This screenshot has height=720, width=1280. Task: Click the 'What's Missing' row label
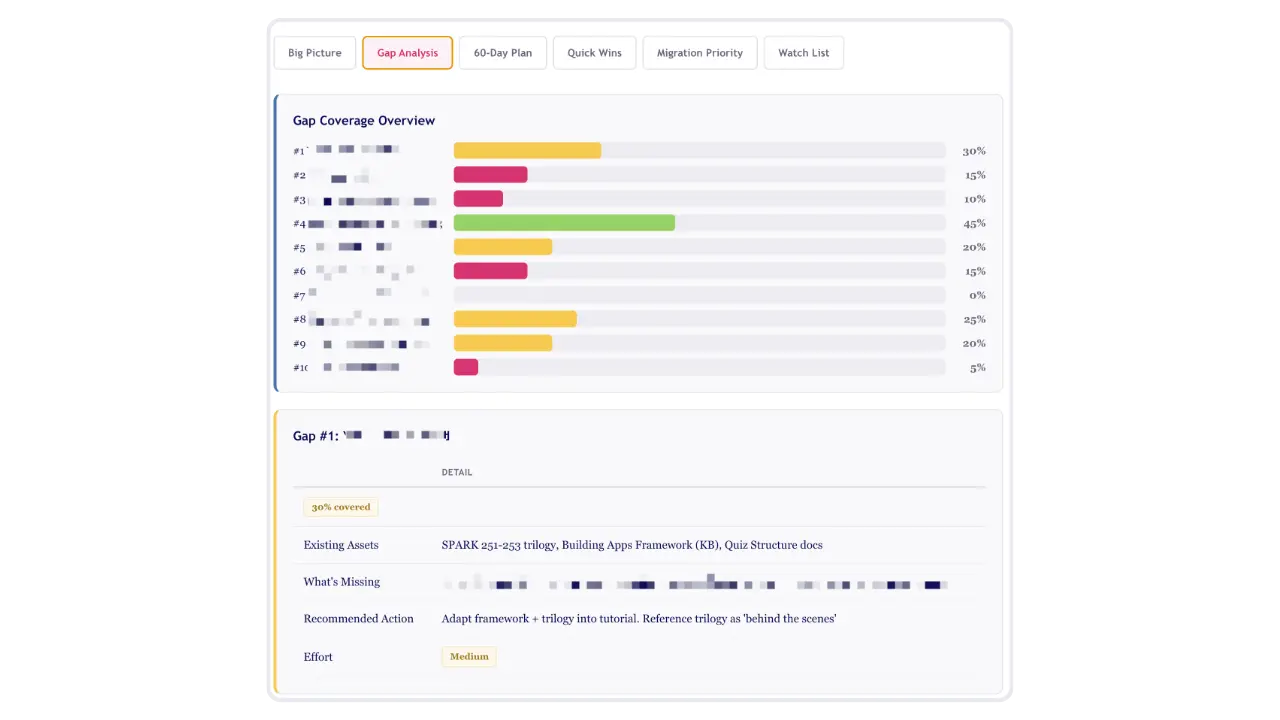(341, 581)
